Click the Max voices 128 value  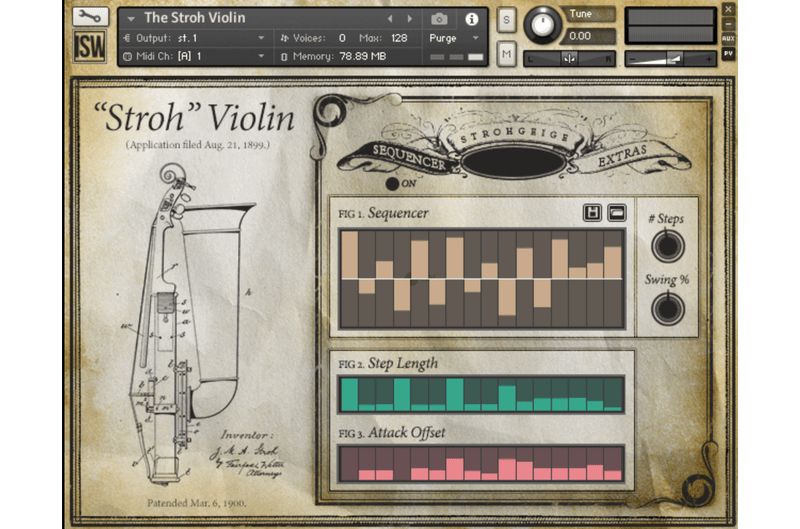click(x=398, y=38)
